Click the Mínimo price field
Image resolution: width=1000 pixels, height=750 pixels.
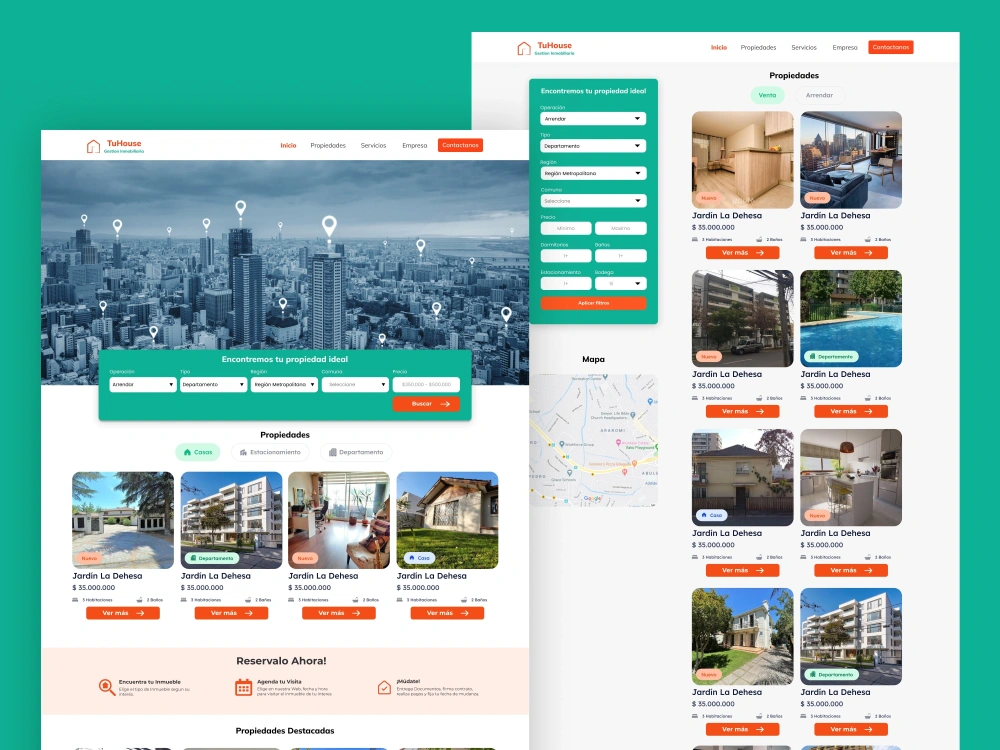click(x=566, y=228)
